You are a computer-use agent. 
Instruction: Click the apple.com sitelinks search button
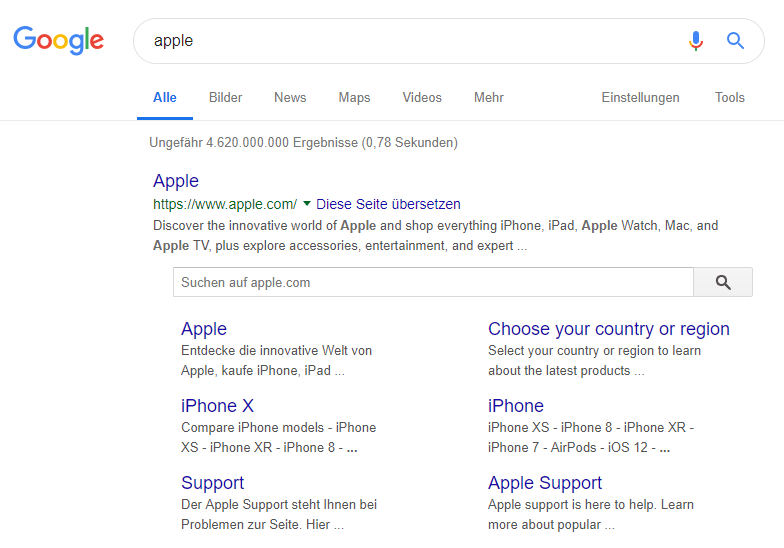coord(722,282)
